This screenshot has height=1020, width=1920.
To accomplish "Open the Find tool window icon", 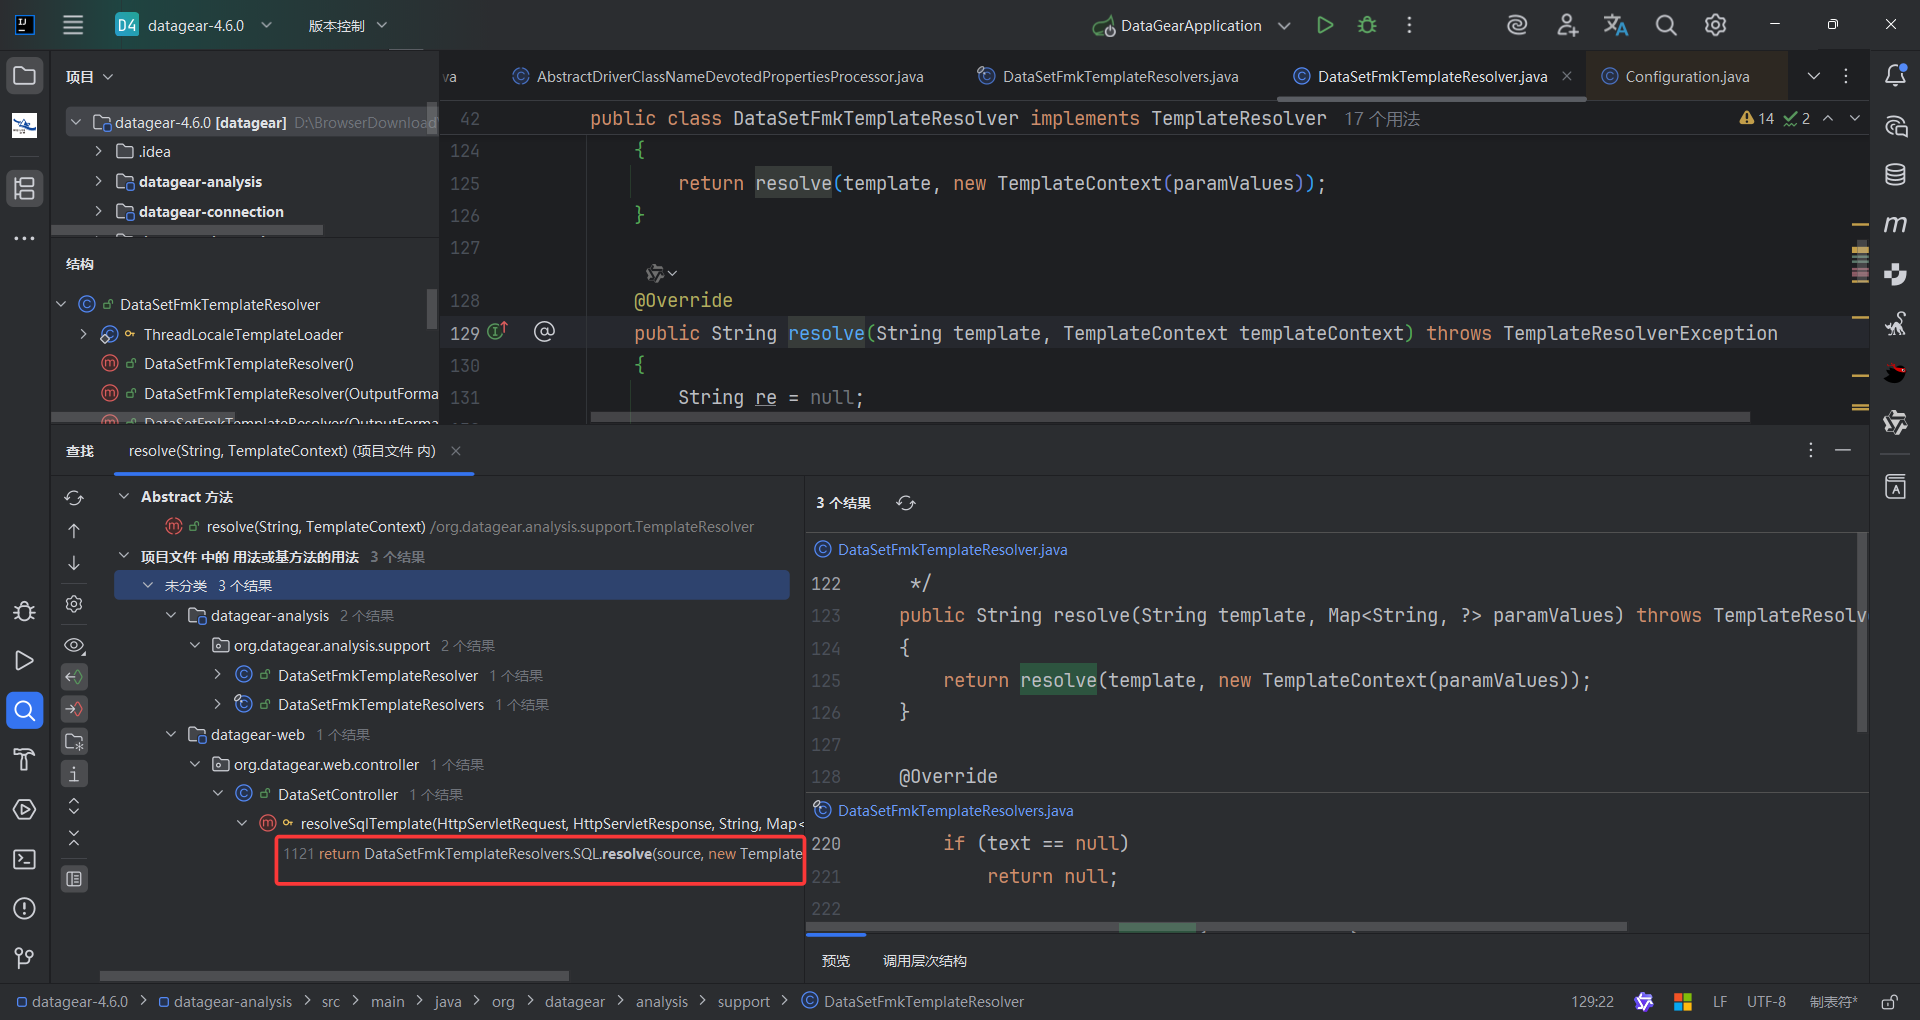I will [x=24, y=710].
